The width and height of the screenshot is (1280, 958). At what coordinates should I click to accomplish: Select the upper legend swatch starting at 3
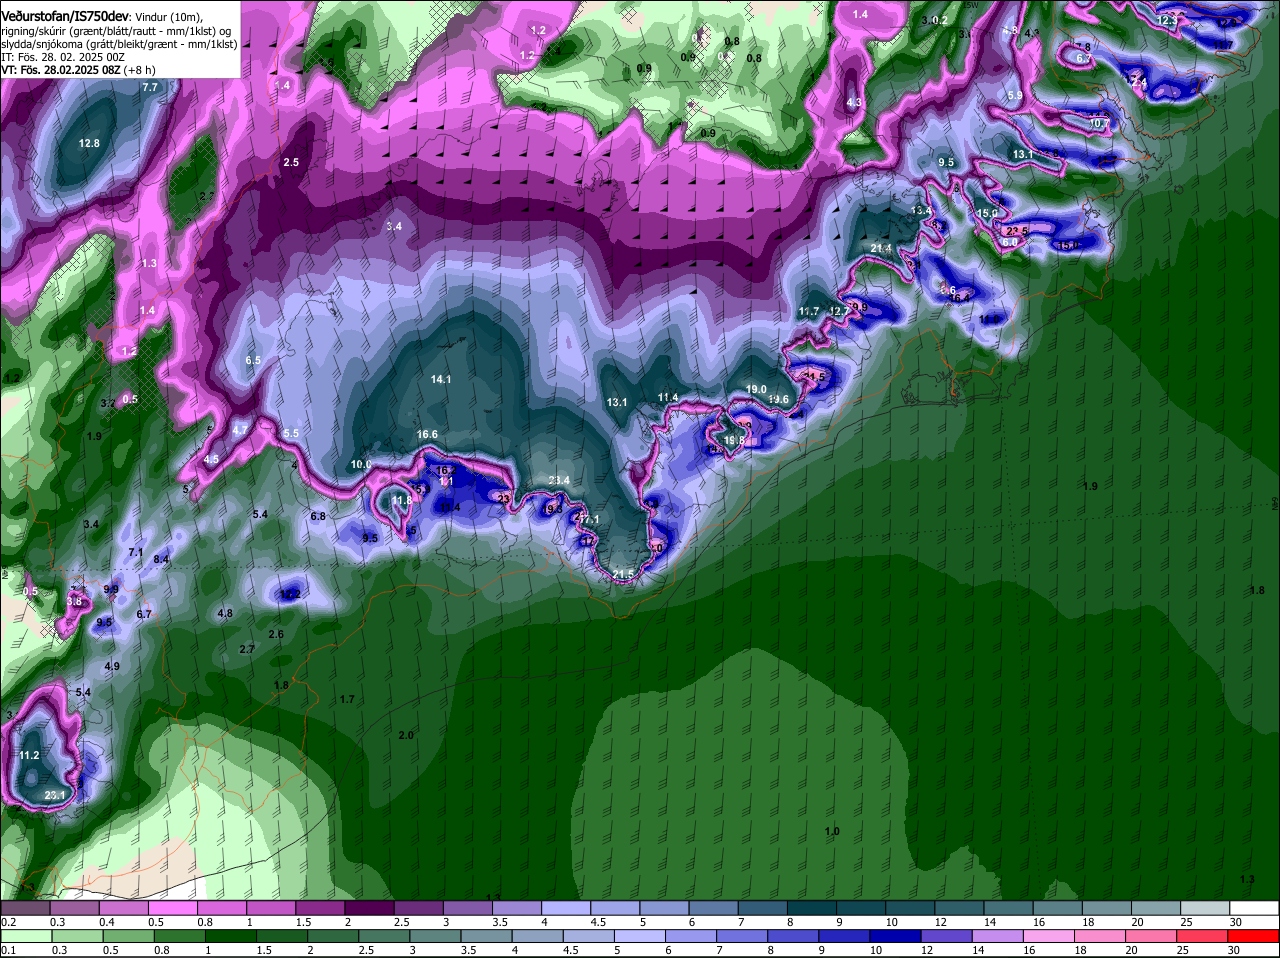[466, 908]
